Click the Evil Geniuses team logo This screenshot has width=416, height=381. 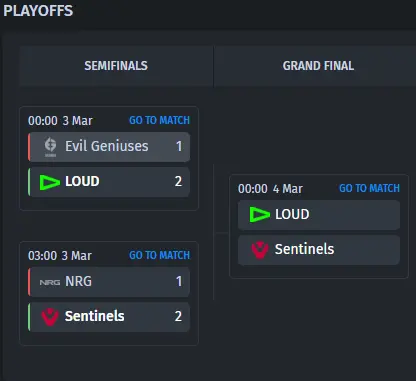tap(50, 147)
